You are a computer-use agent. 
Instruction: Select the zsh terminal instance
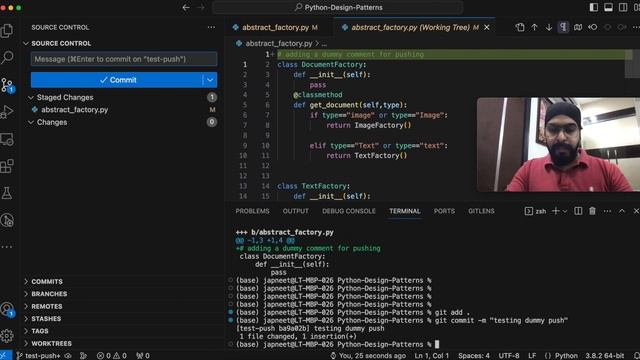[x=536, y=211]
